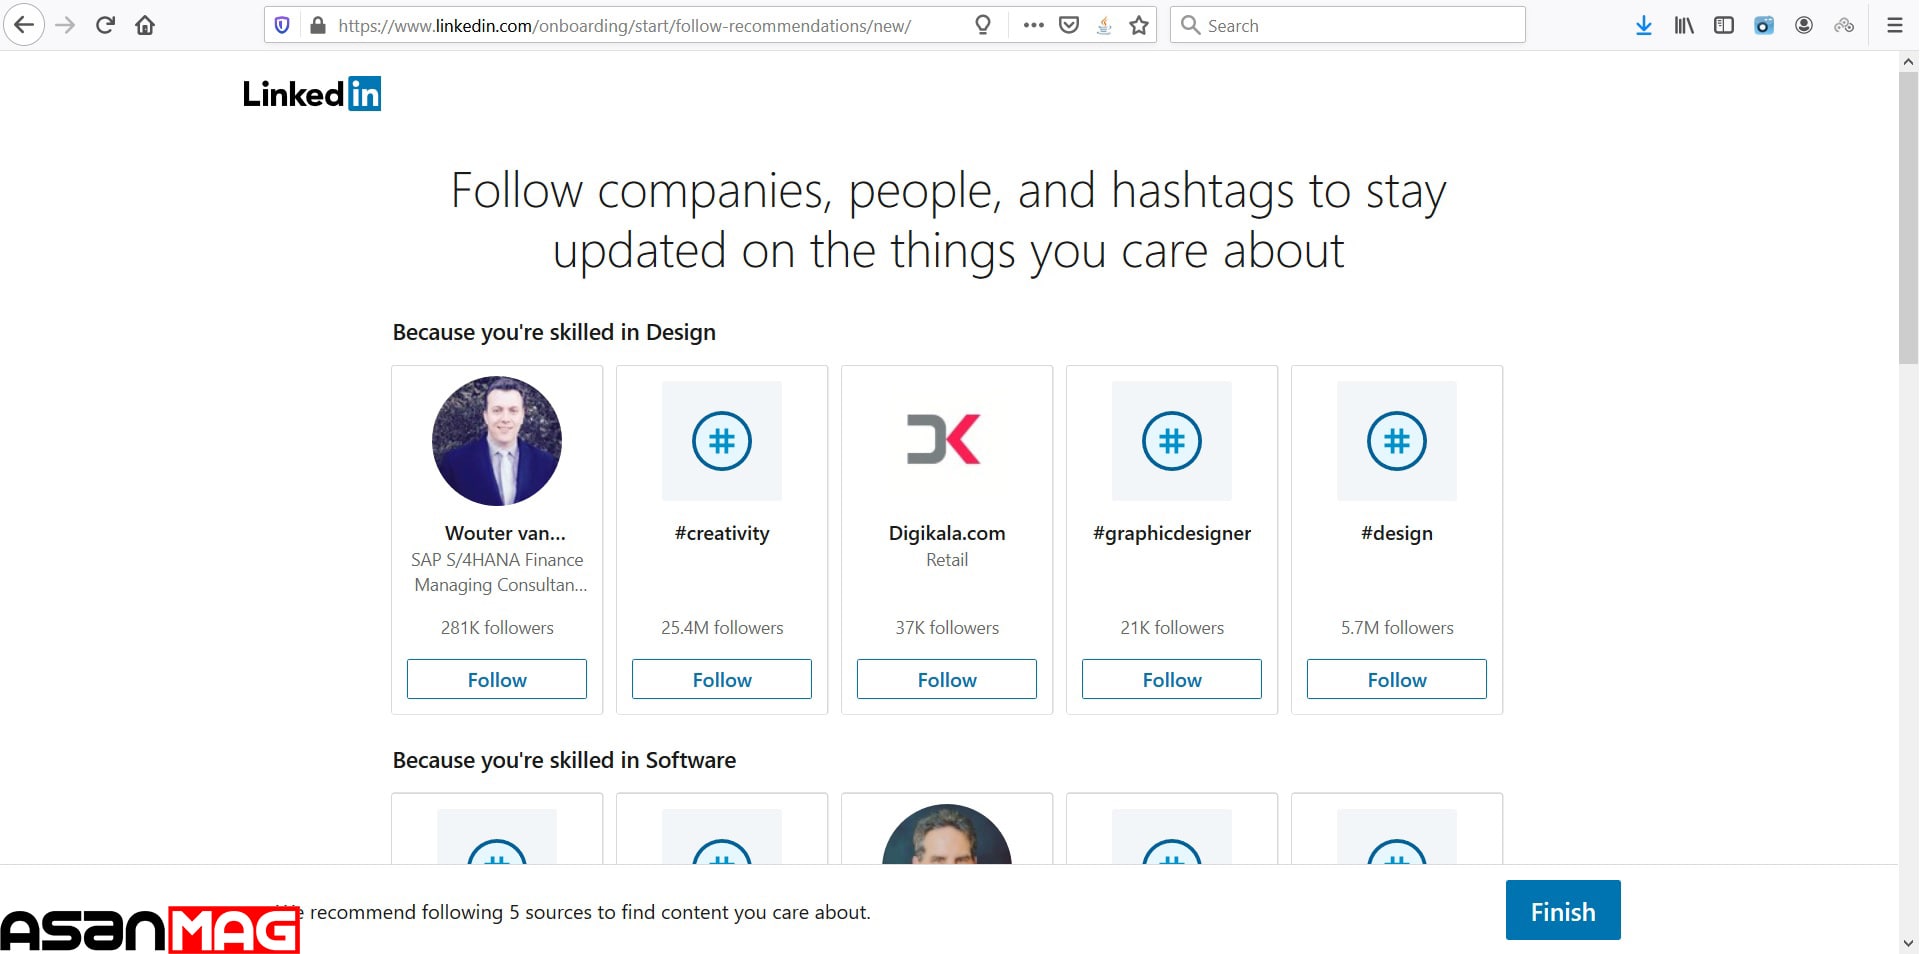Bookmark this page with the star icon

pos(1139,25)
